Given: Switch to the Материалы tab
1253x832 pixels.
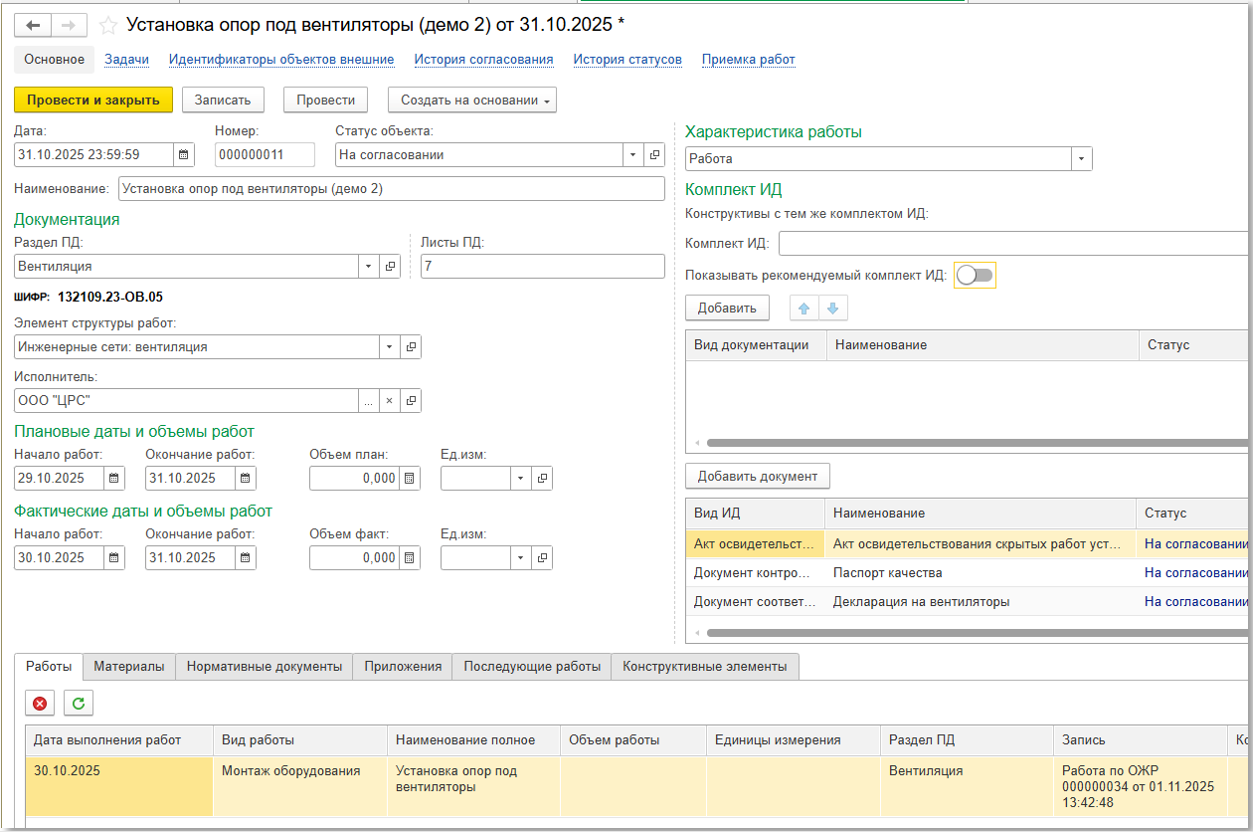Looking at the screenshot, I should tap(129, 666).
